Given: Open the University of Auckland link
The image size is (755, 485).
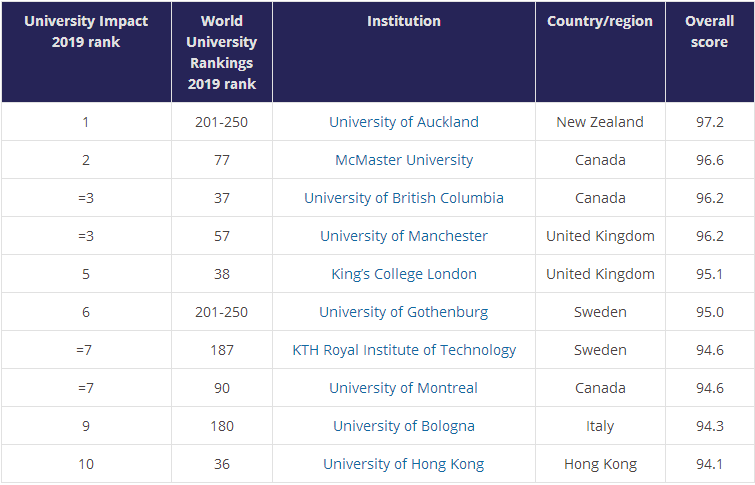Looking at the screenshot, I should coord(403,122).
